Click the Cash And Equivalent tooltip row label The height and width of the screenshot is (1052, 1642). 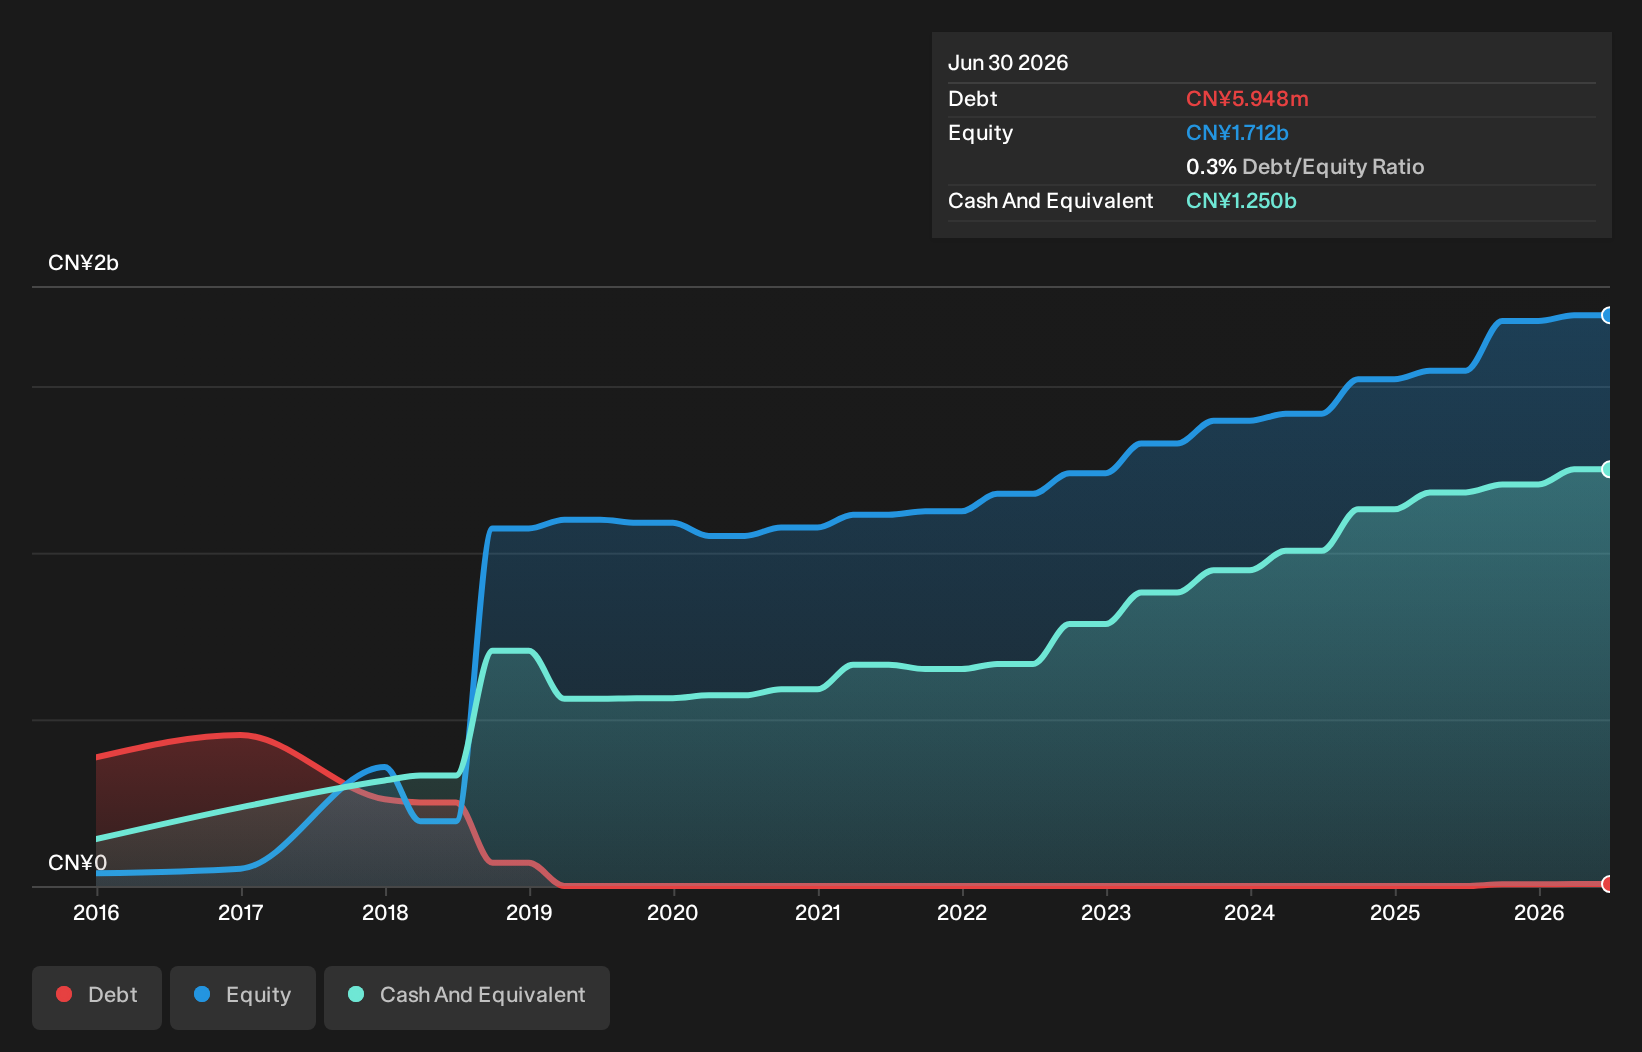point(1050,201)
